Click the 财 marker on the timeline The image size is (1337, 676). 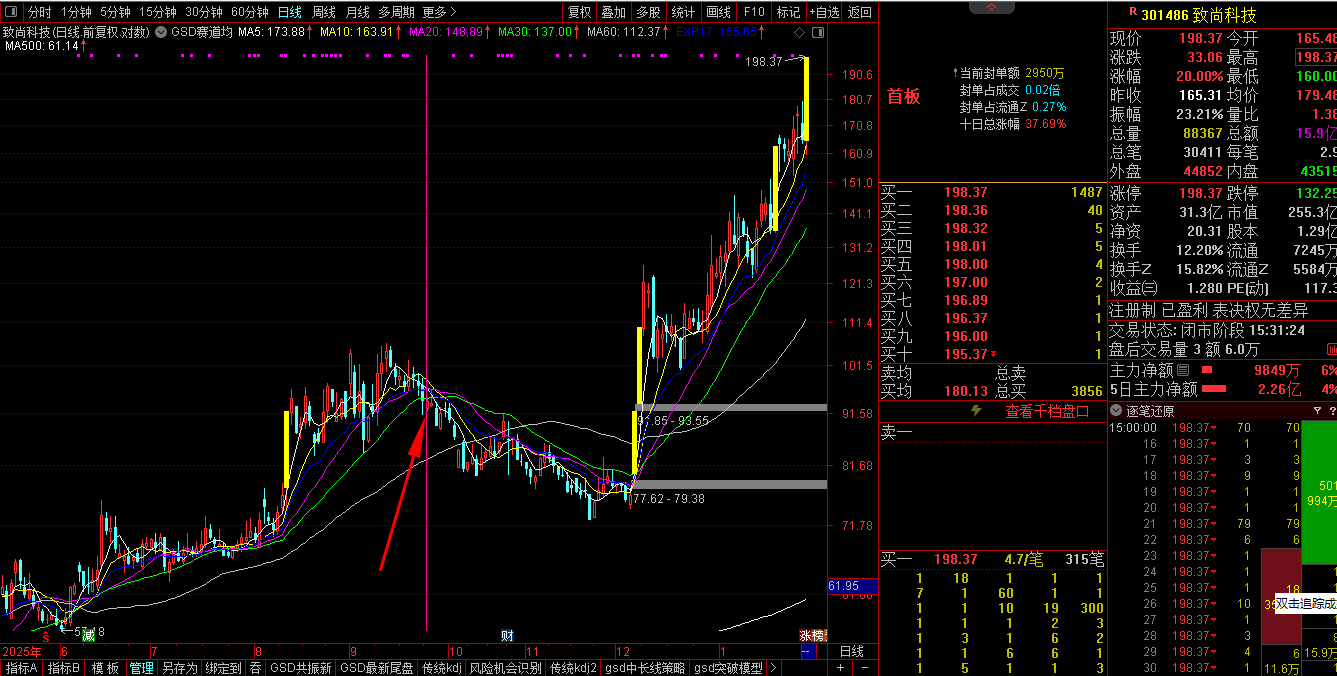tap(507, 636)
